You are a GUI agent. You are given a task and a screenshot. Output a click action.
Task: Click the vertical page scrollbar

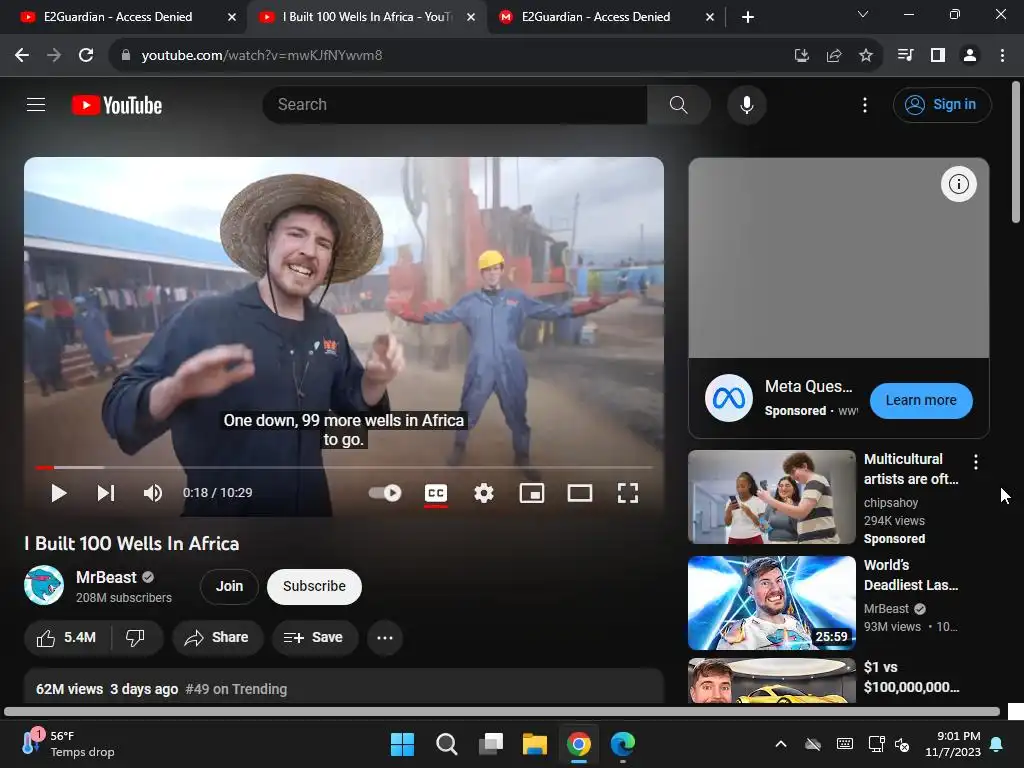tap(1016, 152)
